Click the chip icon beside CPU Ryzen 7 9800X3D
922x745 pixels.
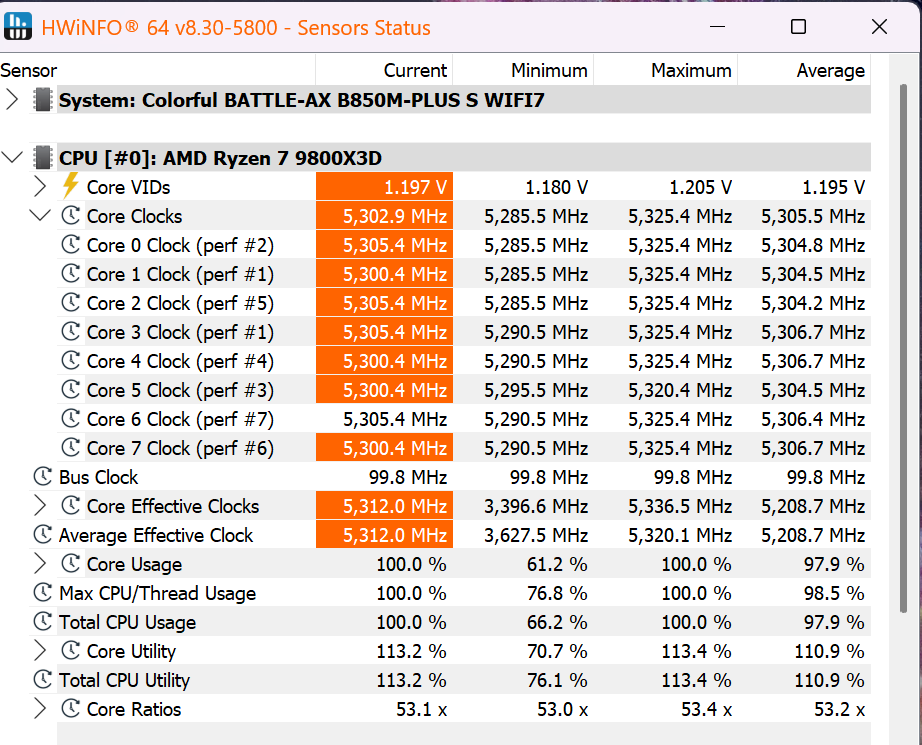pyautogui.click(x=42, y=158)
